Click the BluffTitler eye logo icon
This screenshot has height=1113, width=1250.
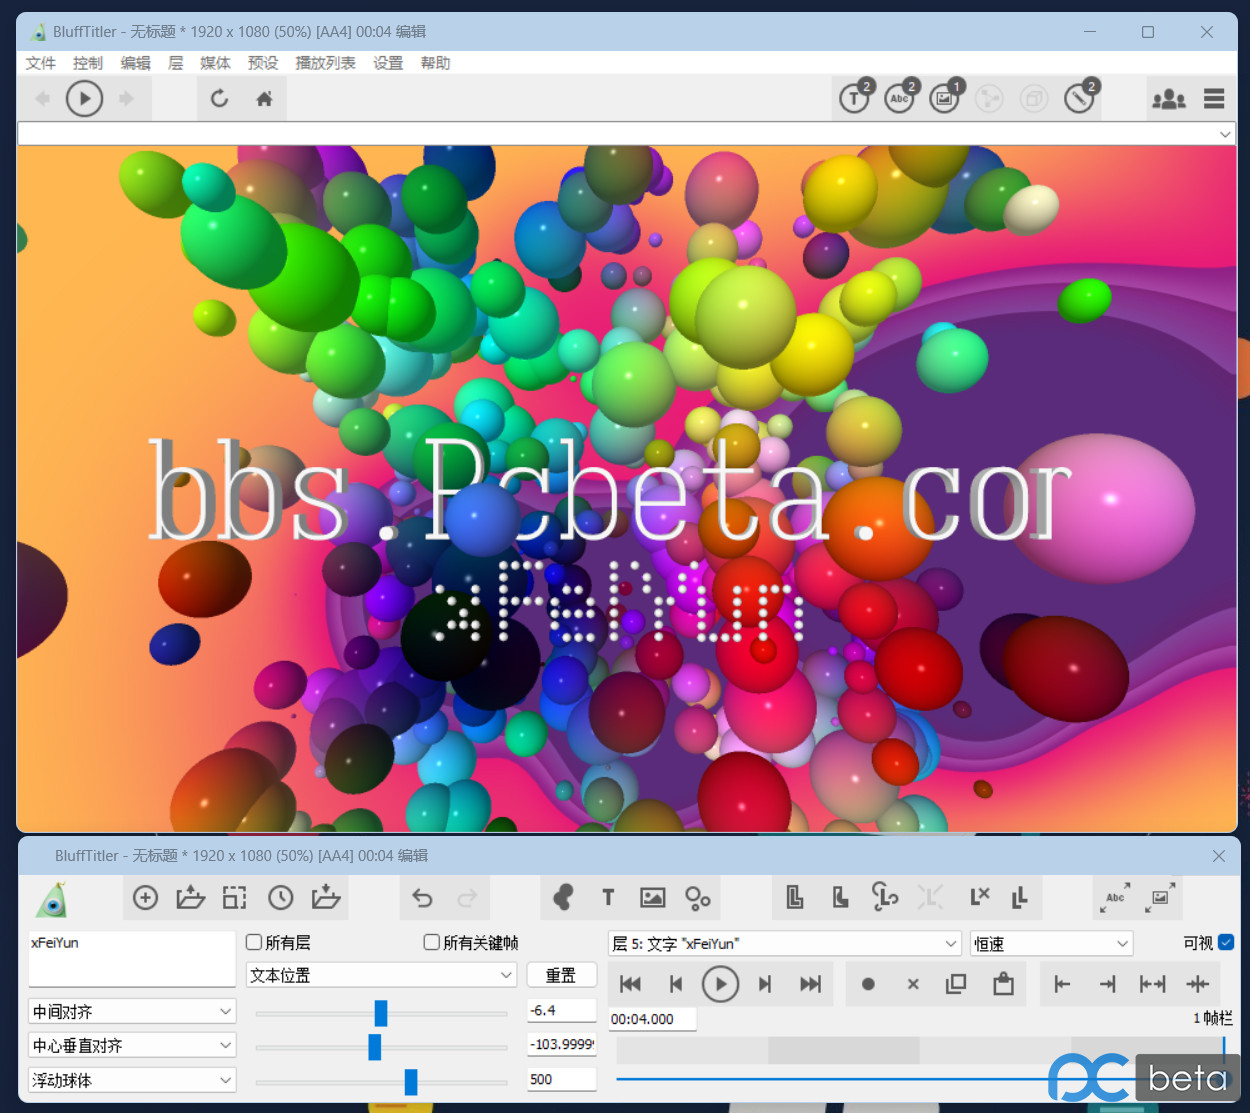(52, 899)
